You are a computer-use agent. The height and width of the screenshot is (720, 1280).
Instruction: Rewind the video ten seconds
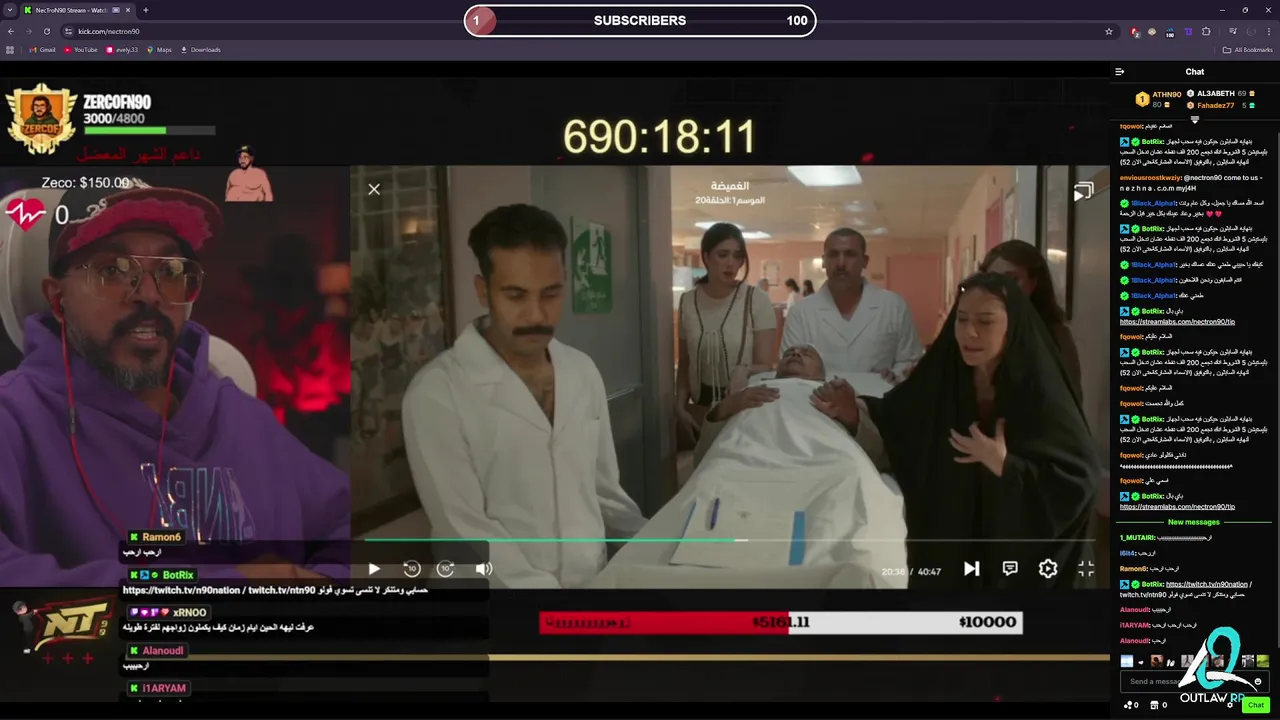coord(411,568)
